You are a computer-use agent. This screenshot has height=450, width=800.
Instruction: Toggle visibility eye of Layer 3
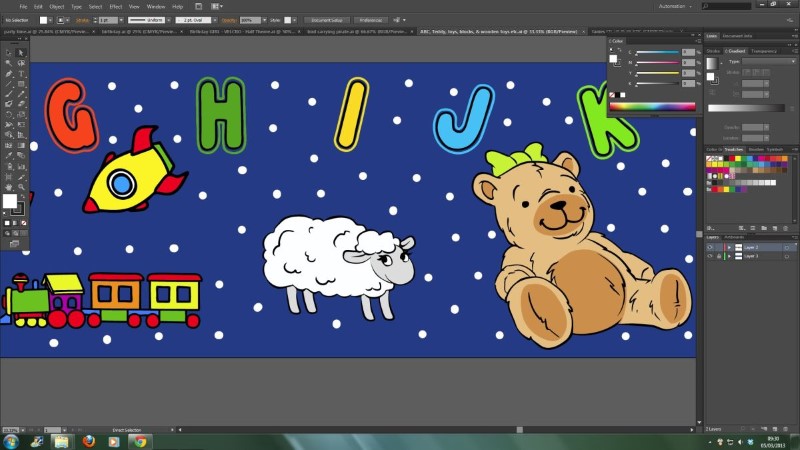click(x=710, y=256)
